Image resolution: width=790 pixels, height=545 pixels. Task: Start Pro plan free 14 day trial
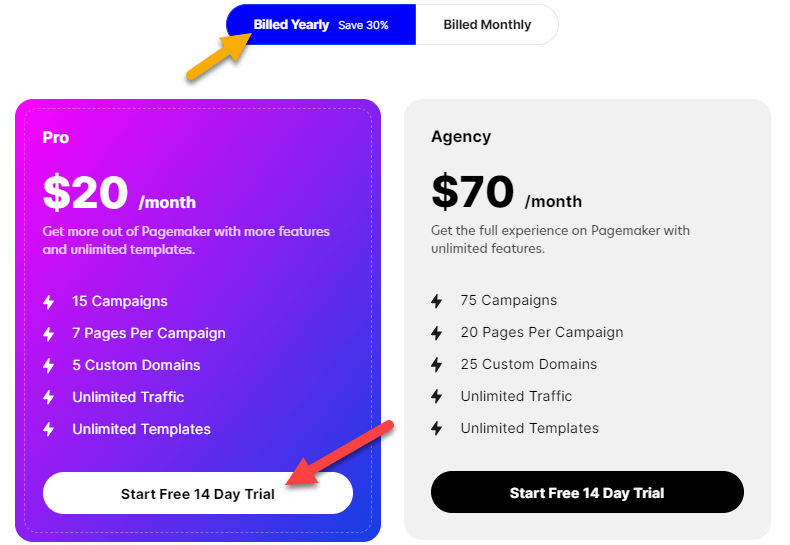(198, 494)
